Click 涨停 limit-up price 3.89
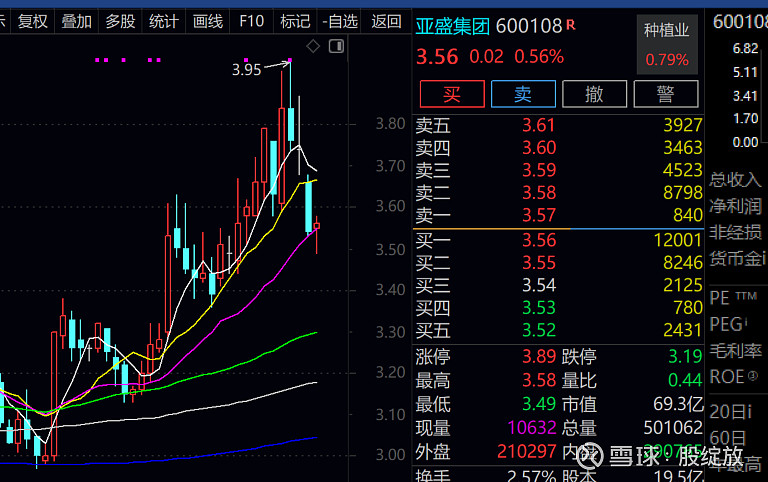 pos(539,357)
